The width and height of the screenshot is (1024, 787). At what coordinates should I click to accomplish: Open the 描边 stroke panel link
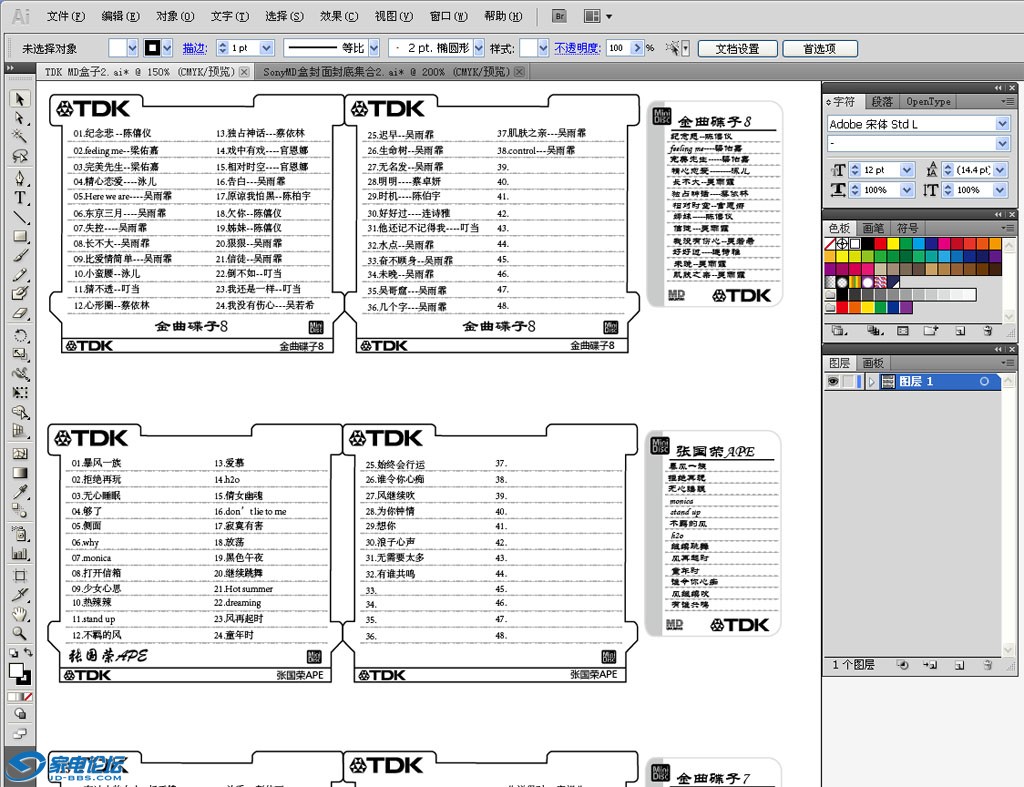tap(194, 48)
